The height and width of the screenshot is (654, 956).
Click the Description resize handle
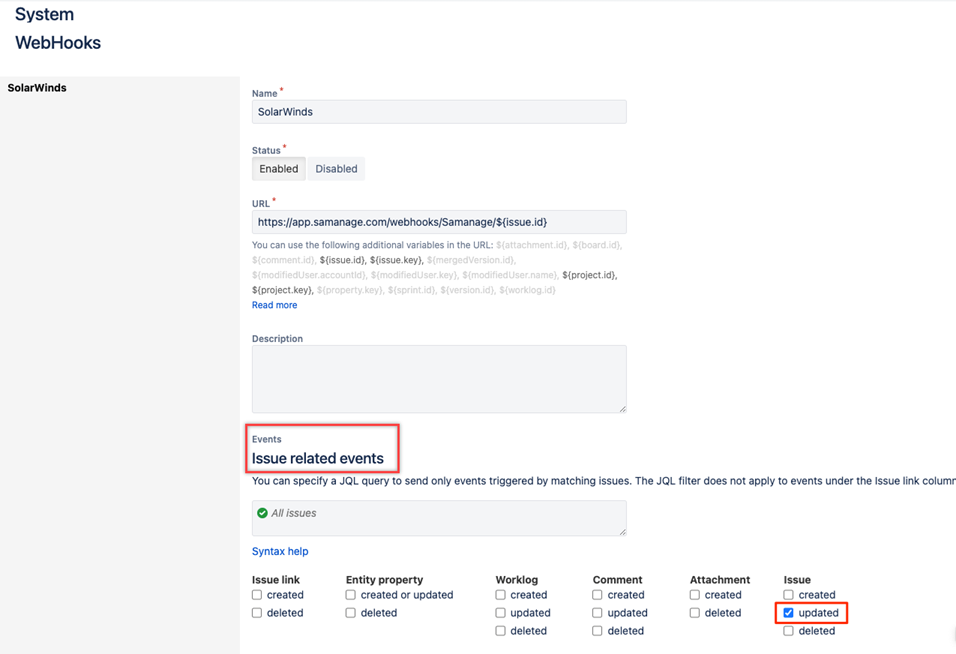(x=622, y=409)
